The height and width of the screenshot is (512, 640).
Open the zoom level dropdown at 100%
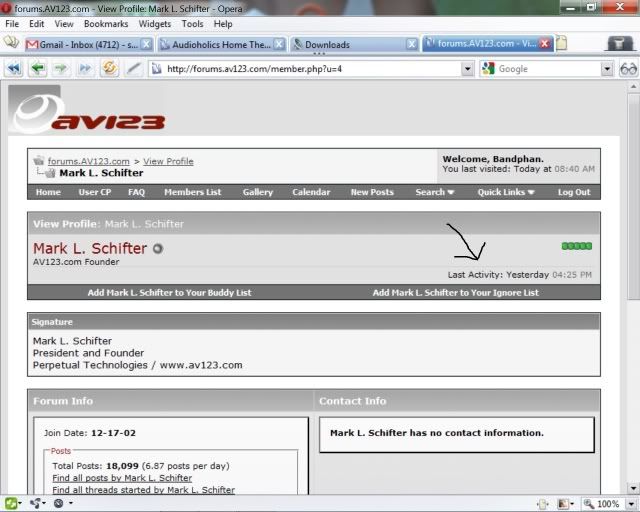point(631,504)
